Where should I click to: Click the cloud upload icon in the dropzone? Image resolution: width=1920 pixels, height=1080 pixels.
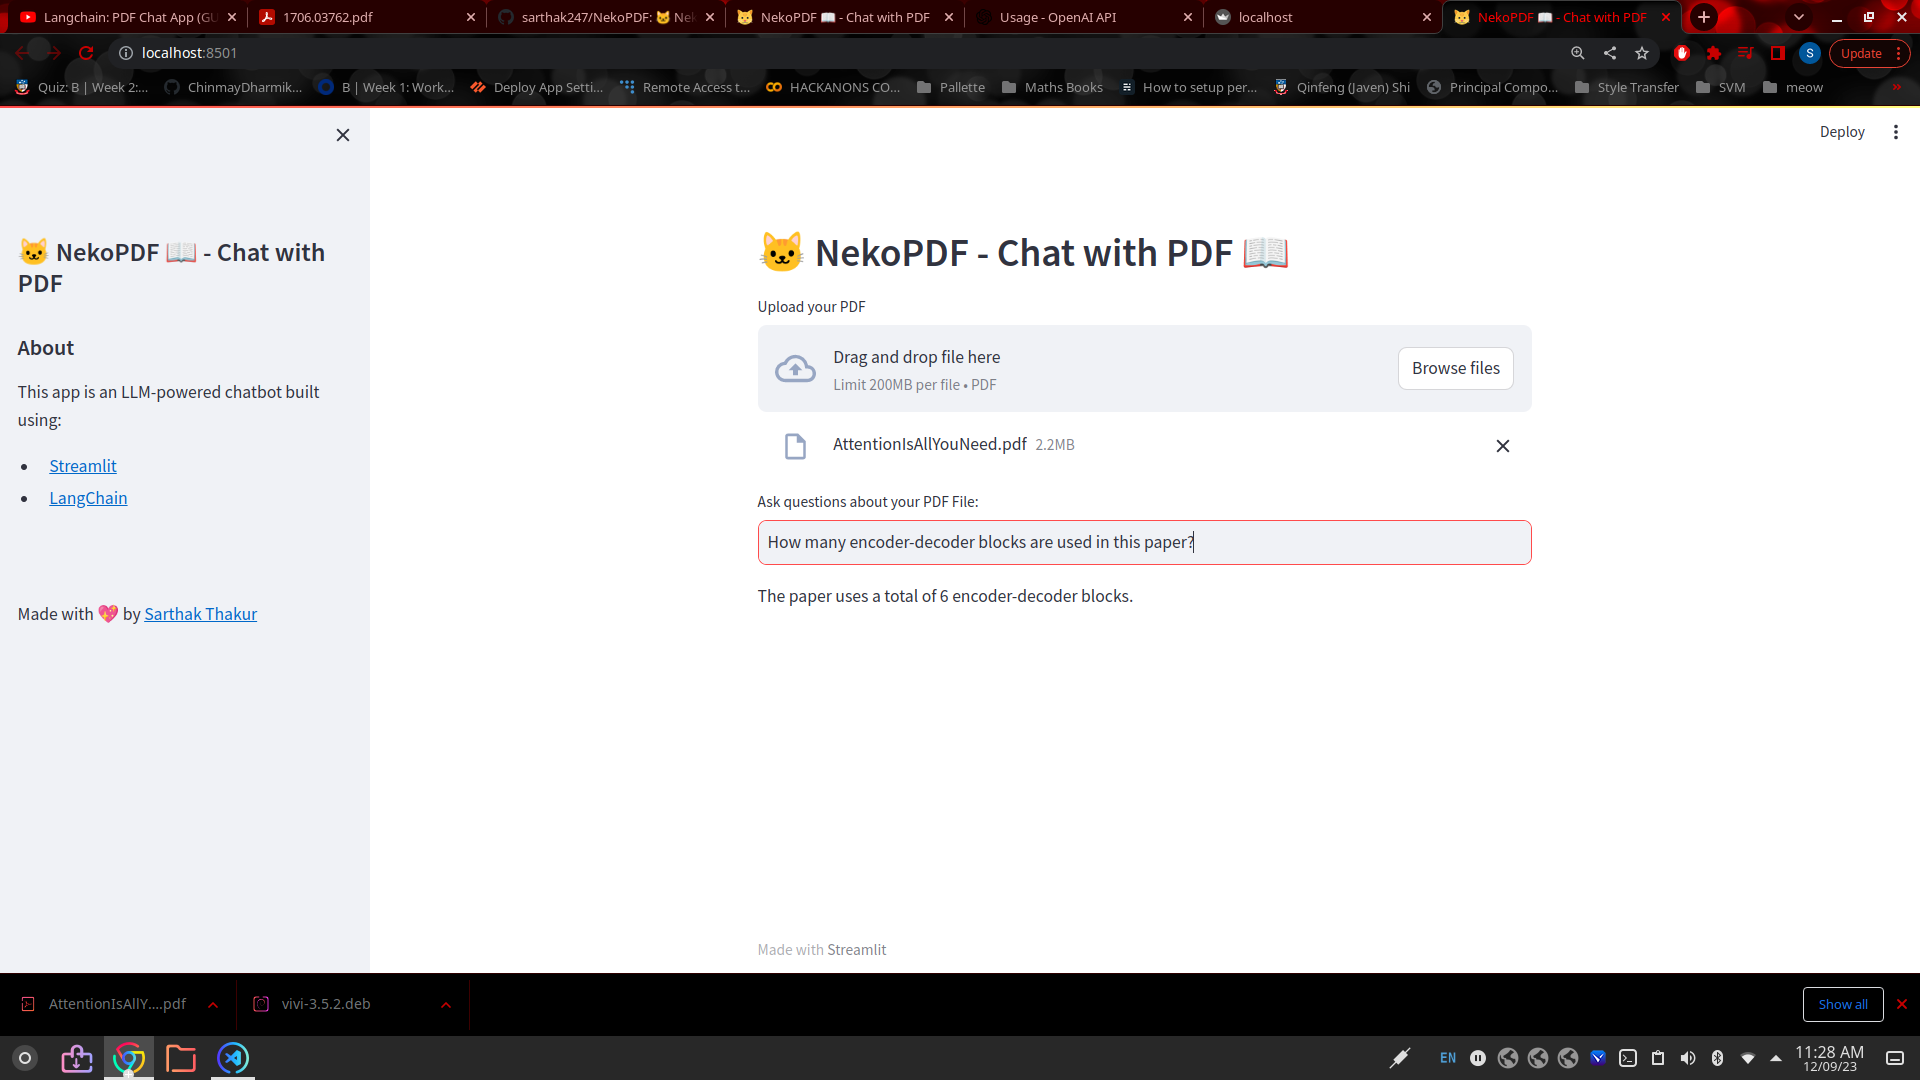click(x=795, y=369)
